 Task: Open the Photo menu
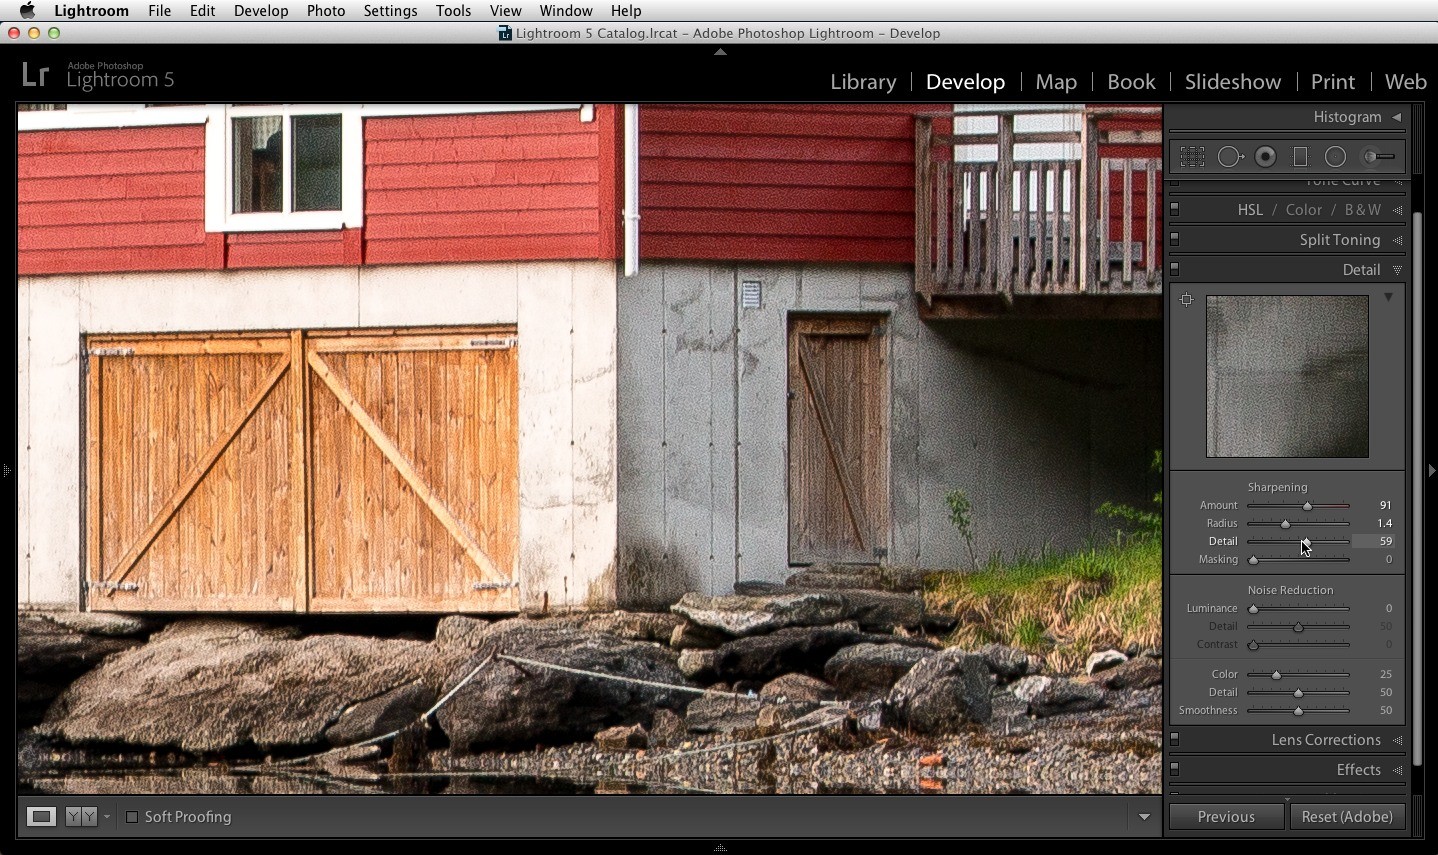pyautogui.click(x=326, y=11)
